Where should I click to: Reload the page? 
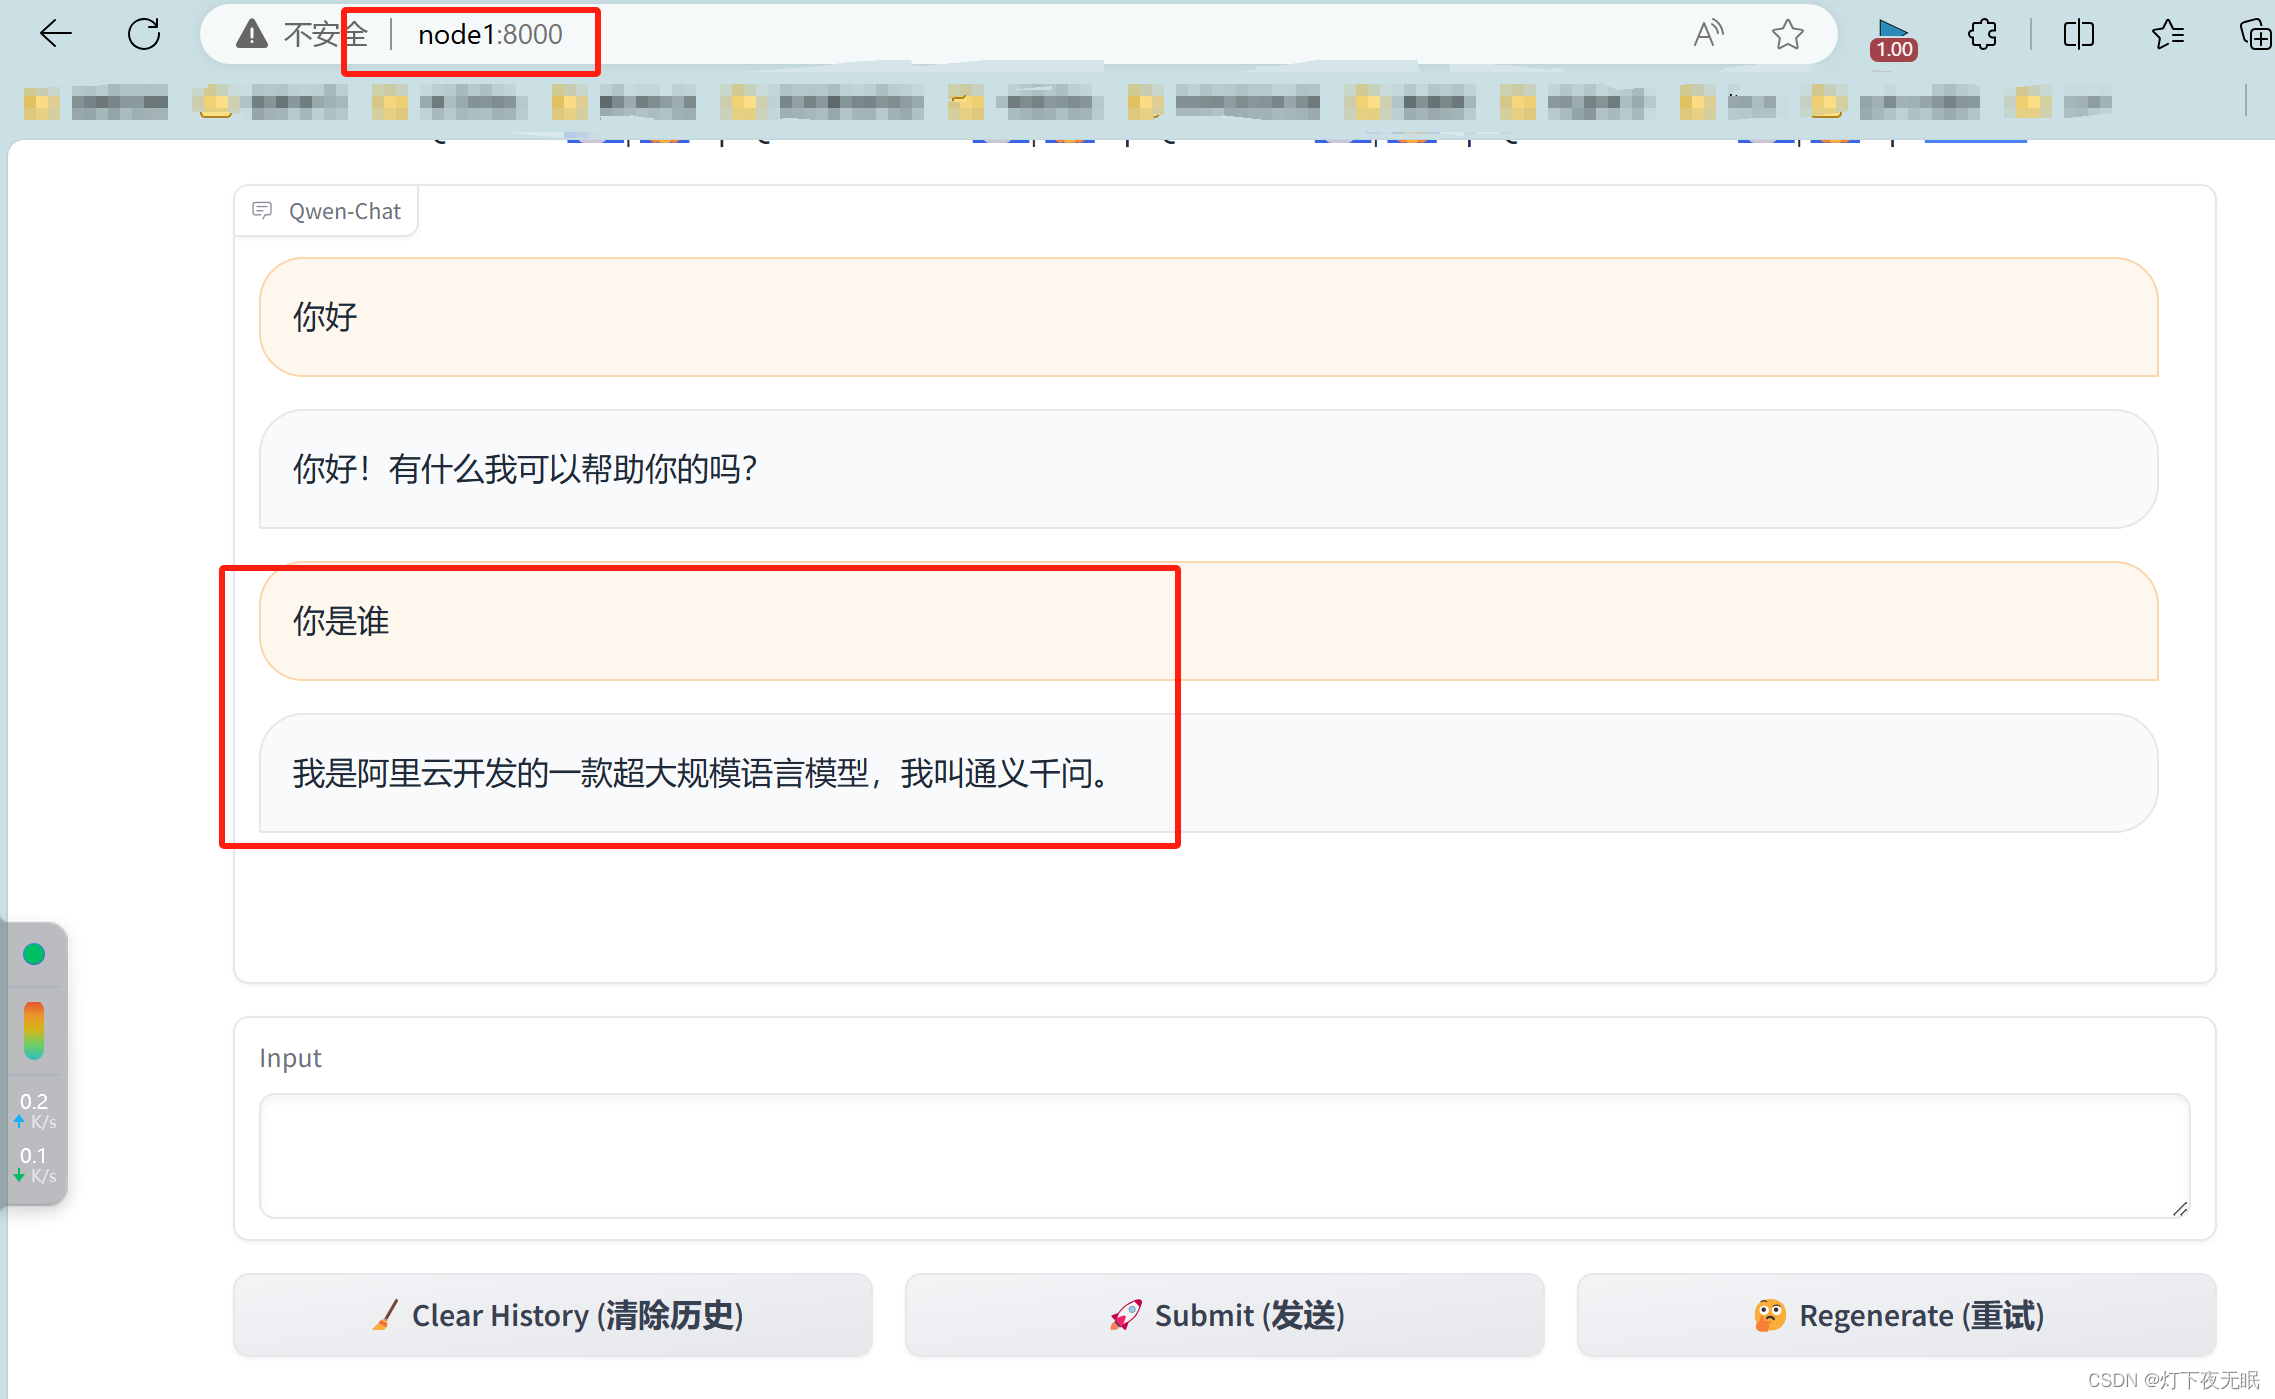tap(144, 35)
